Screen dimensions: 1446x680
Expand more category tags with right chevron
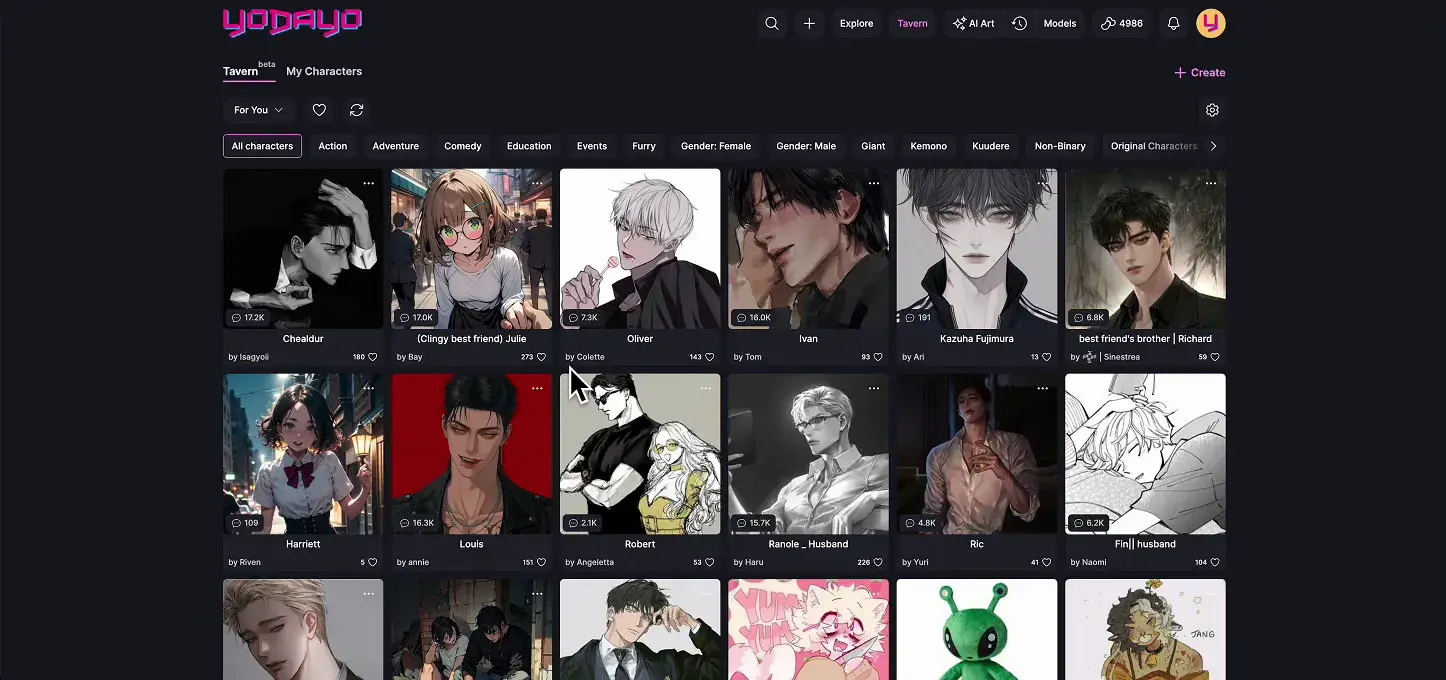pyautogui.click(x=1213, y=146)
